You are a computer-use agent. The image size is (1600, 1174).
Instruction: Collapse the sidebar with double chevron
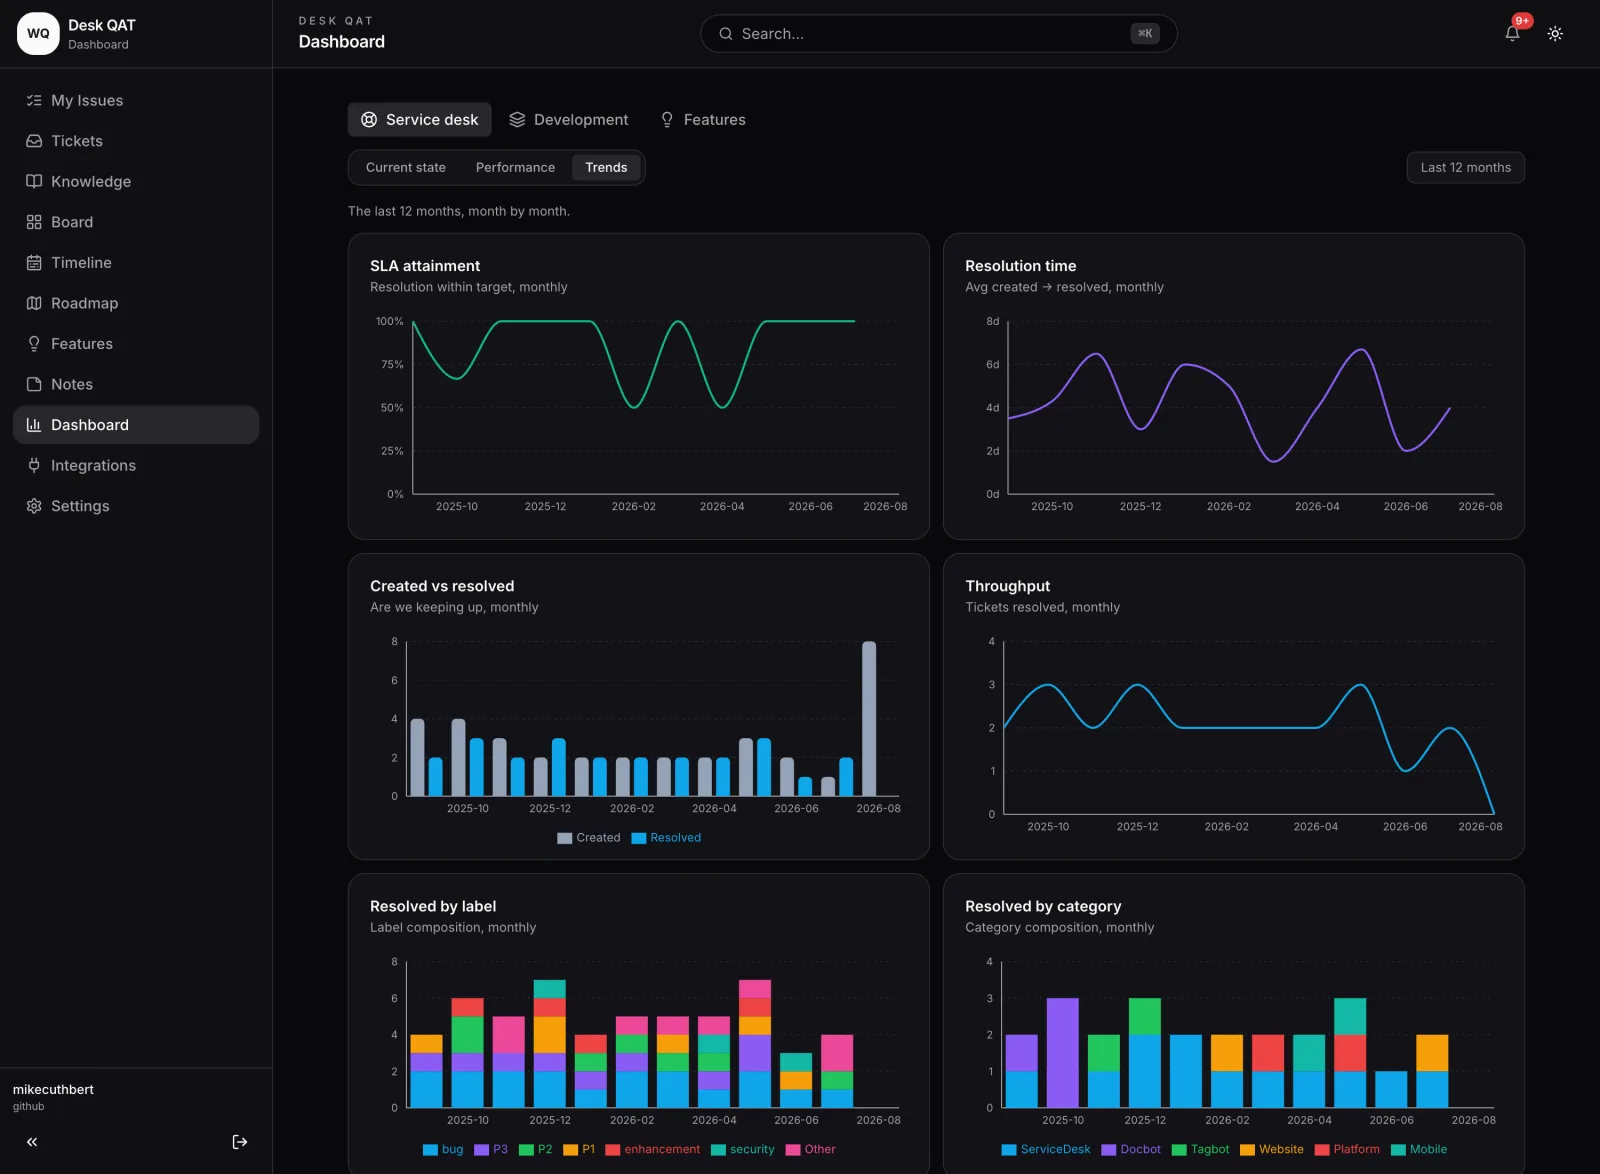[x=32, y=1142]
